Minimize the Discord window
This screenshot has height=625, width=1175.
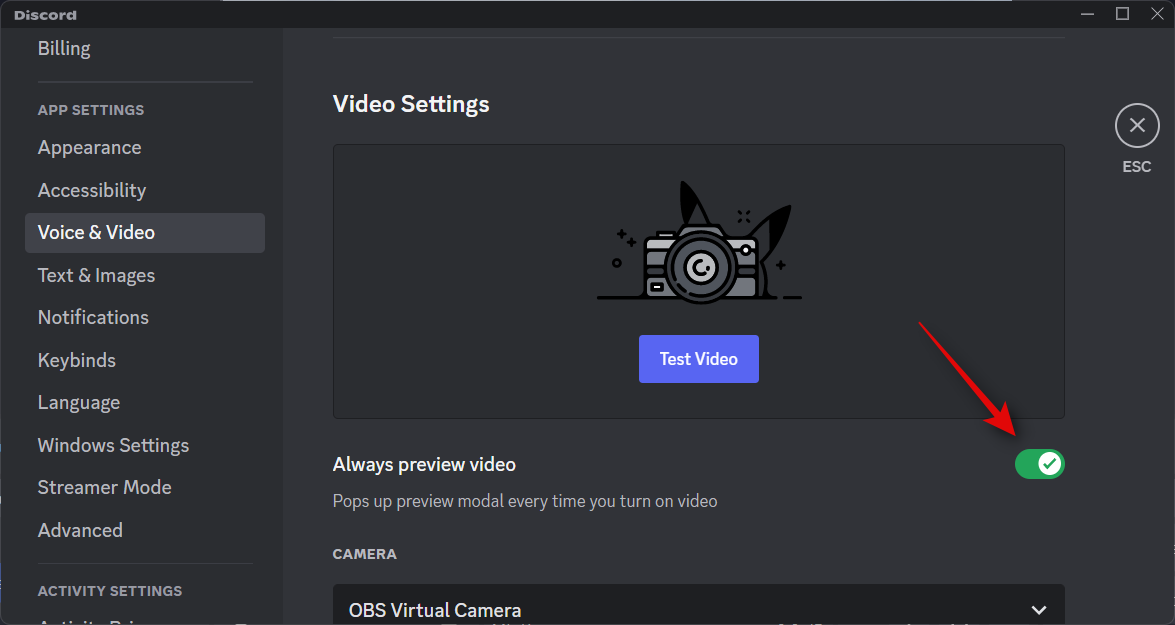click(x=1087, y=14)
